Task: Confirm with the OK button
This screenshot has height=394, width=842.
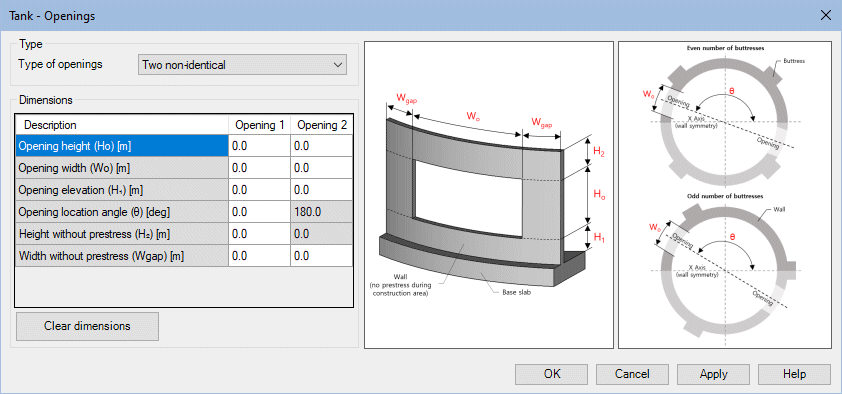Action: click(551, 374)
